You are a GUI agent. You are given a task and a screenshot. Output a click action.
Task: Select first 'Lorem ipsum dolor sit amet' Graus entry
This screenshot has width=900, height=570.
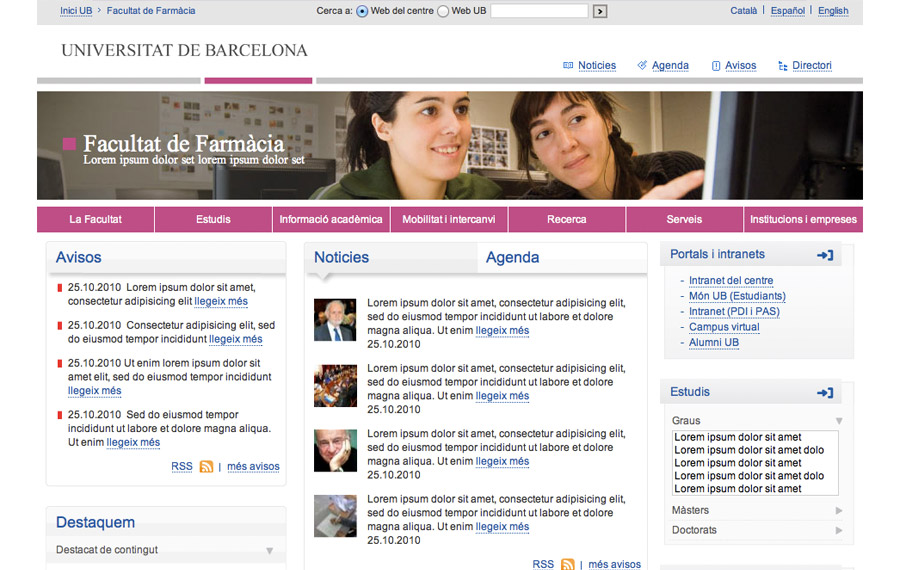(x=738, y=437)
